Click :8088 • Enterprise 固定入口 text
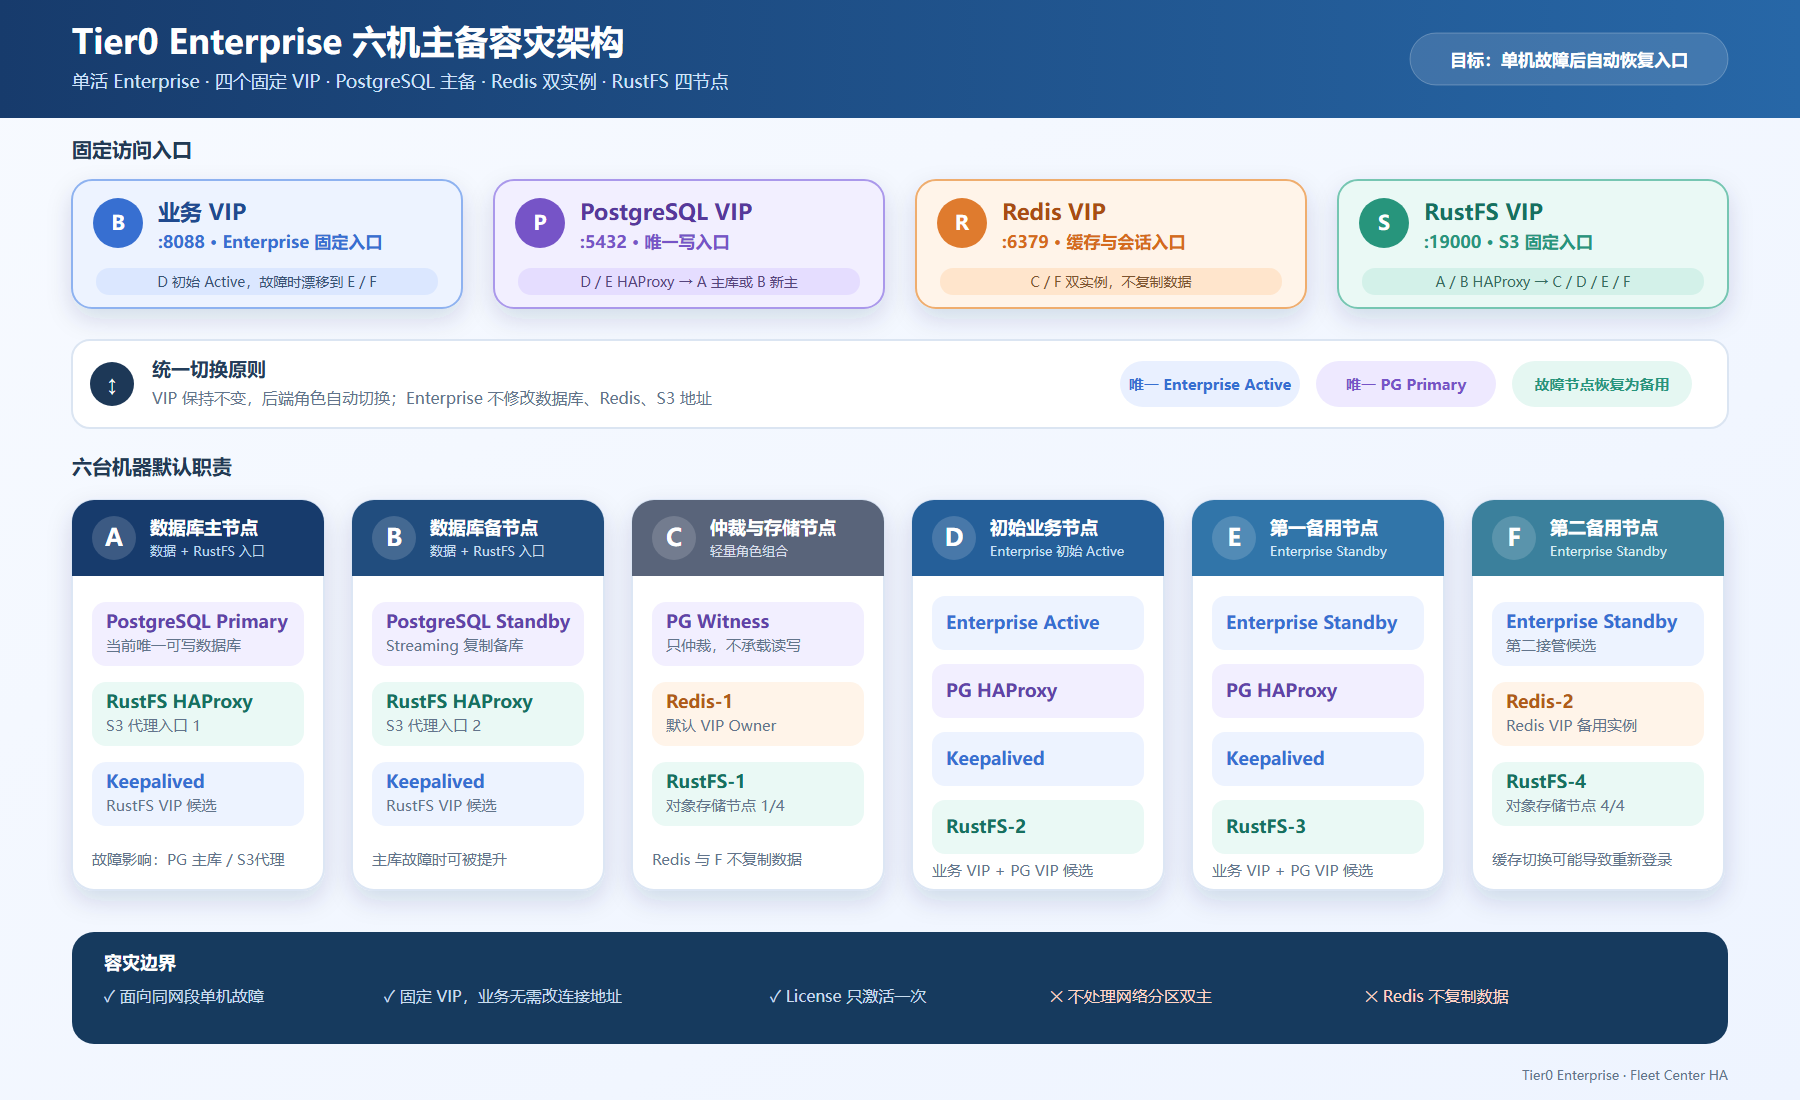 [270, 242]
